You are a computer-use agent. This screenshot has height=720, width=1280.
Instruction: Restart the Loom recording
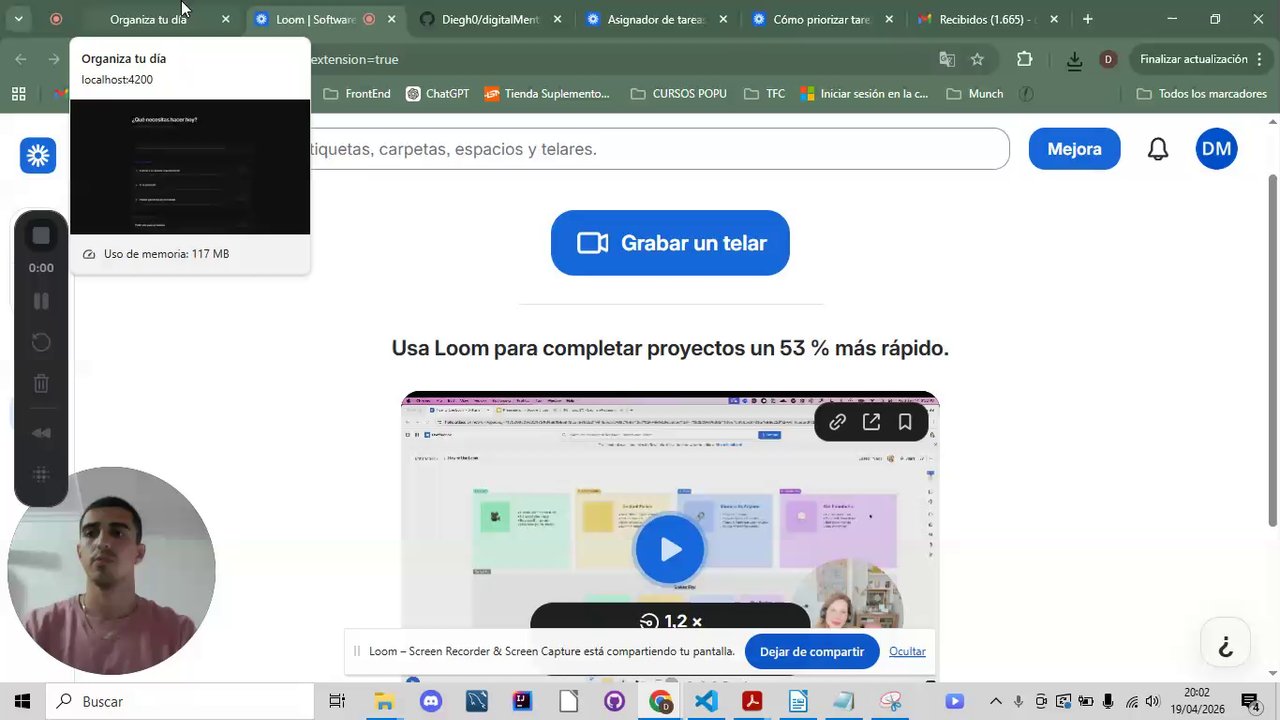coord(41,343)
